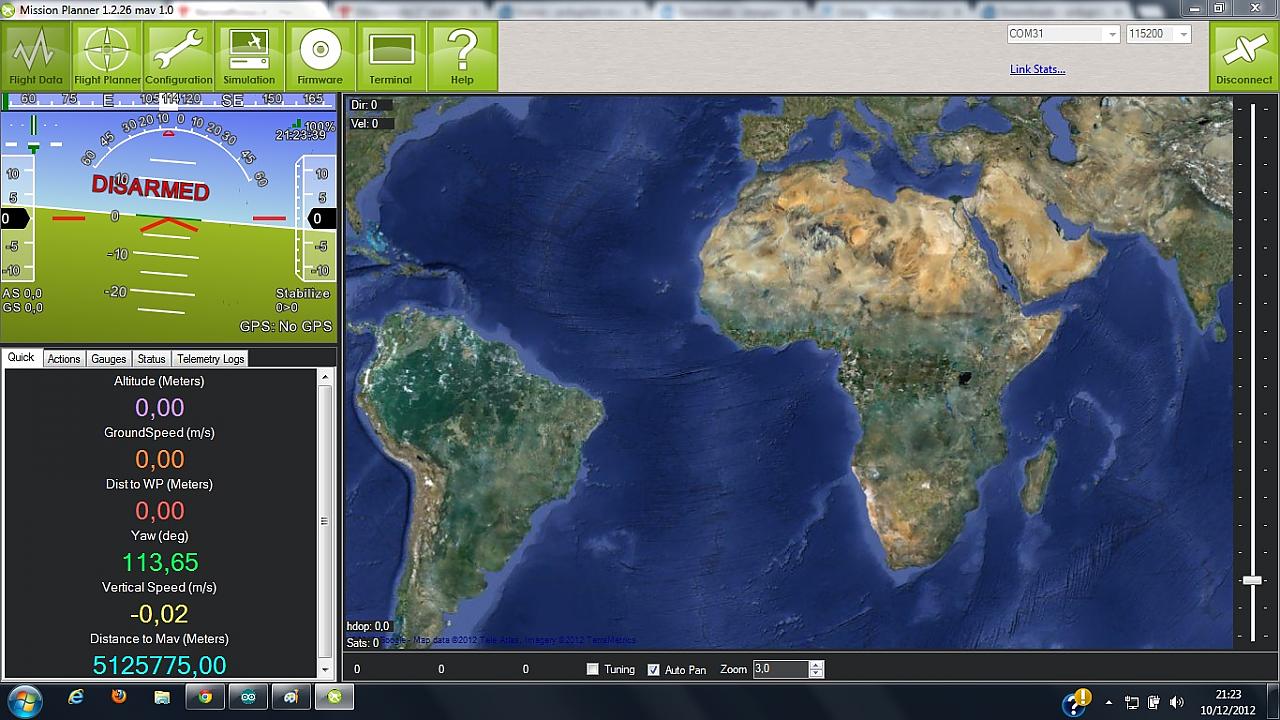Expand the 115200 baud rate dropdown
Image resolution: width=1280 pixels, height=720 pixels.
(1183, 34)
